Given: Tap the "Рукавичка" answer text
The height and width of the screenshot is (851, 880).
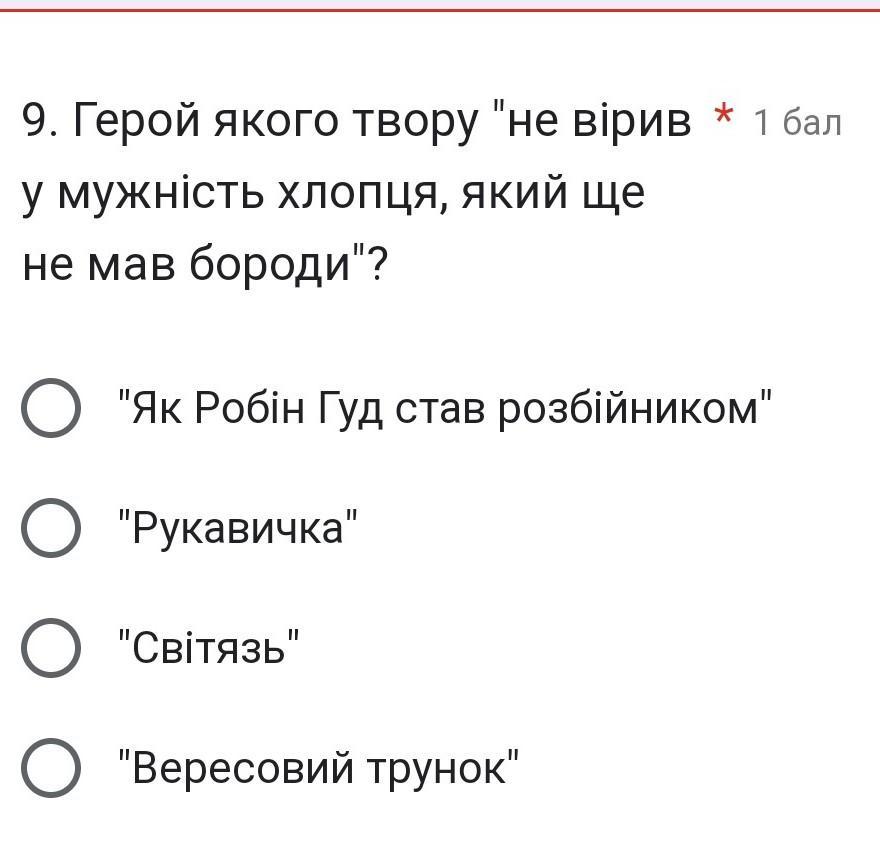Looking at the screenshot, I should [x=238, y=528].
